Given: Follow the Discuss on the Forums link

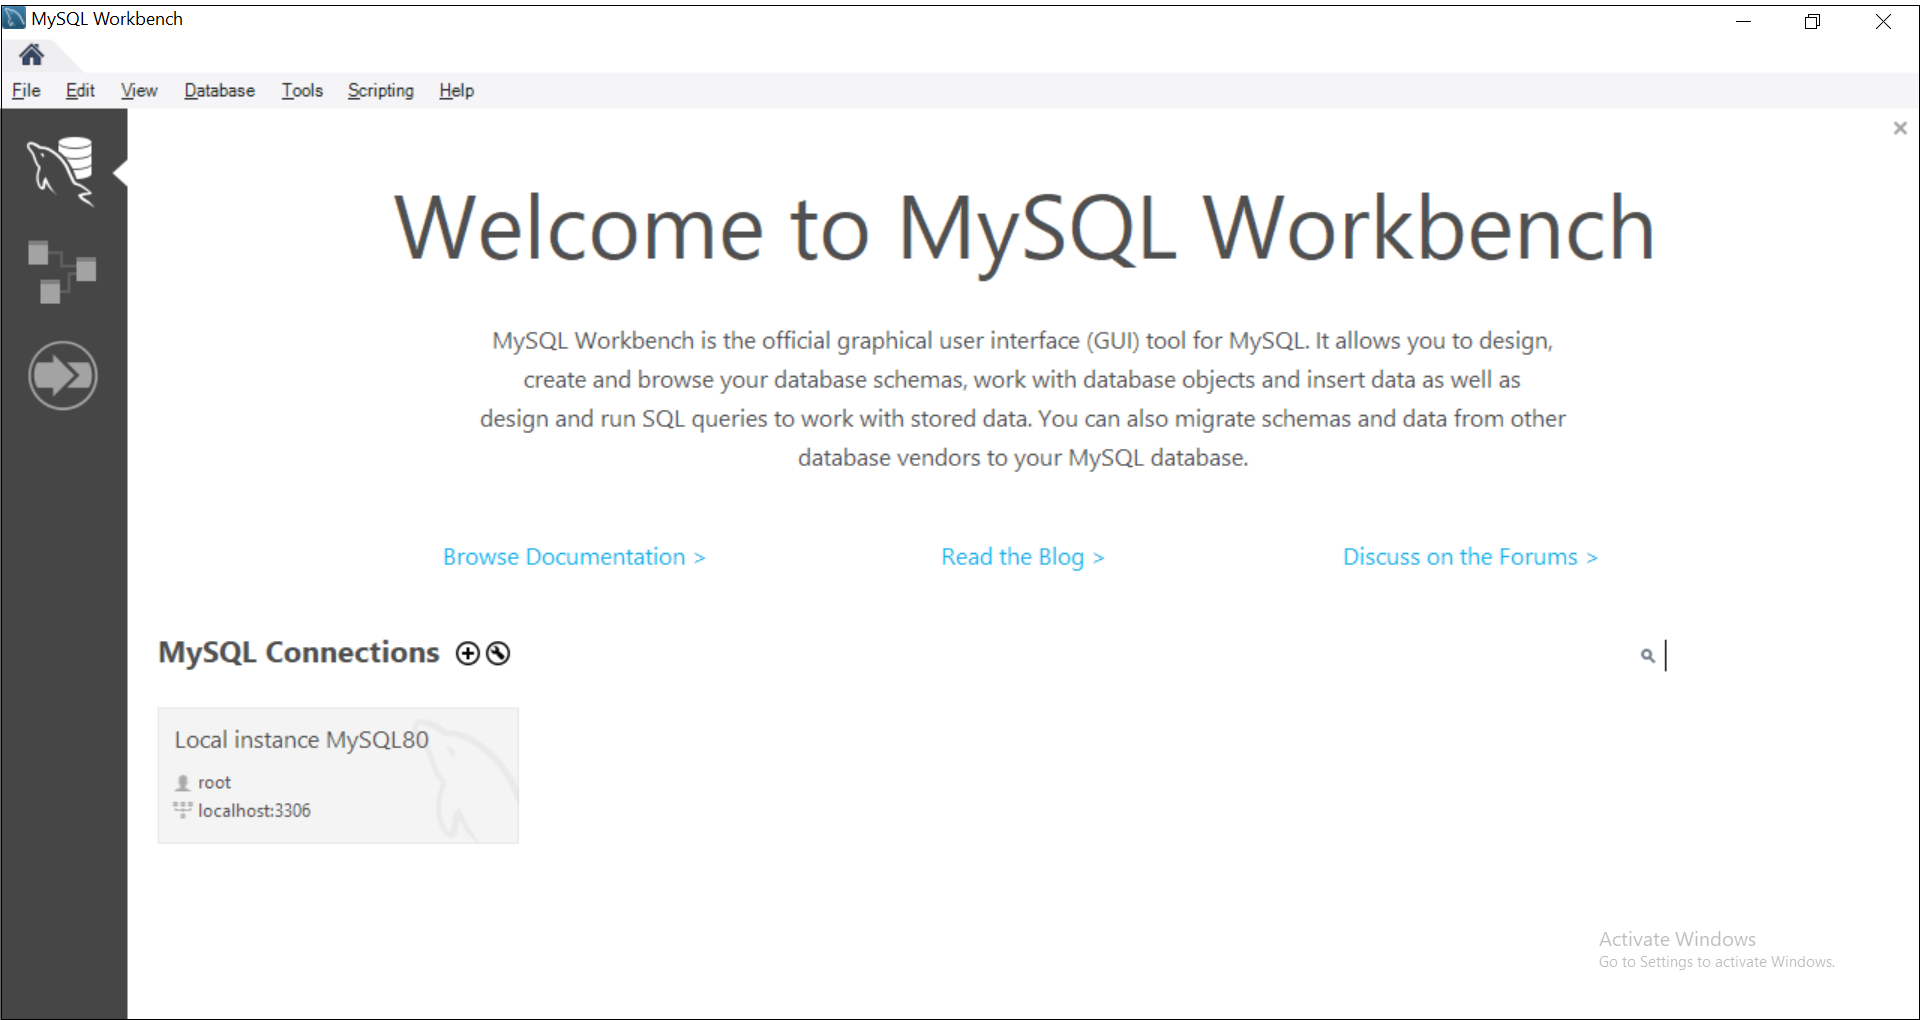Looking at the screenshot, I should point(1470,557).
